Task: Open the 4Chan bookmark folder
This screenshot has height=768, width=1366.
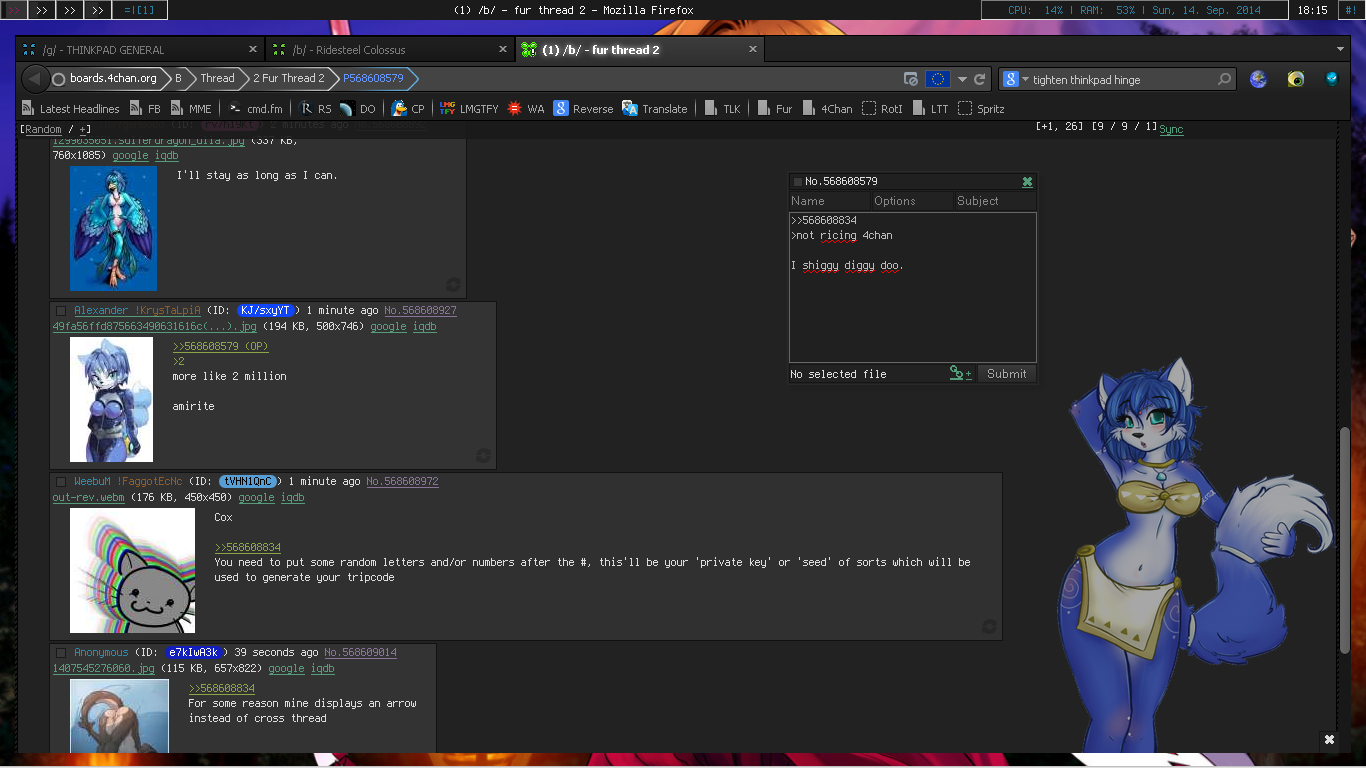Action: (x=828, y=109)
